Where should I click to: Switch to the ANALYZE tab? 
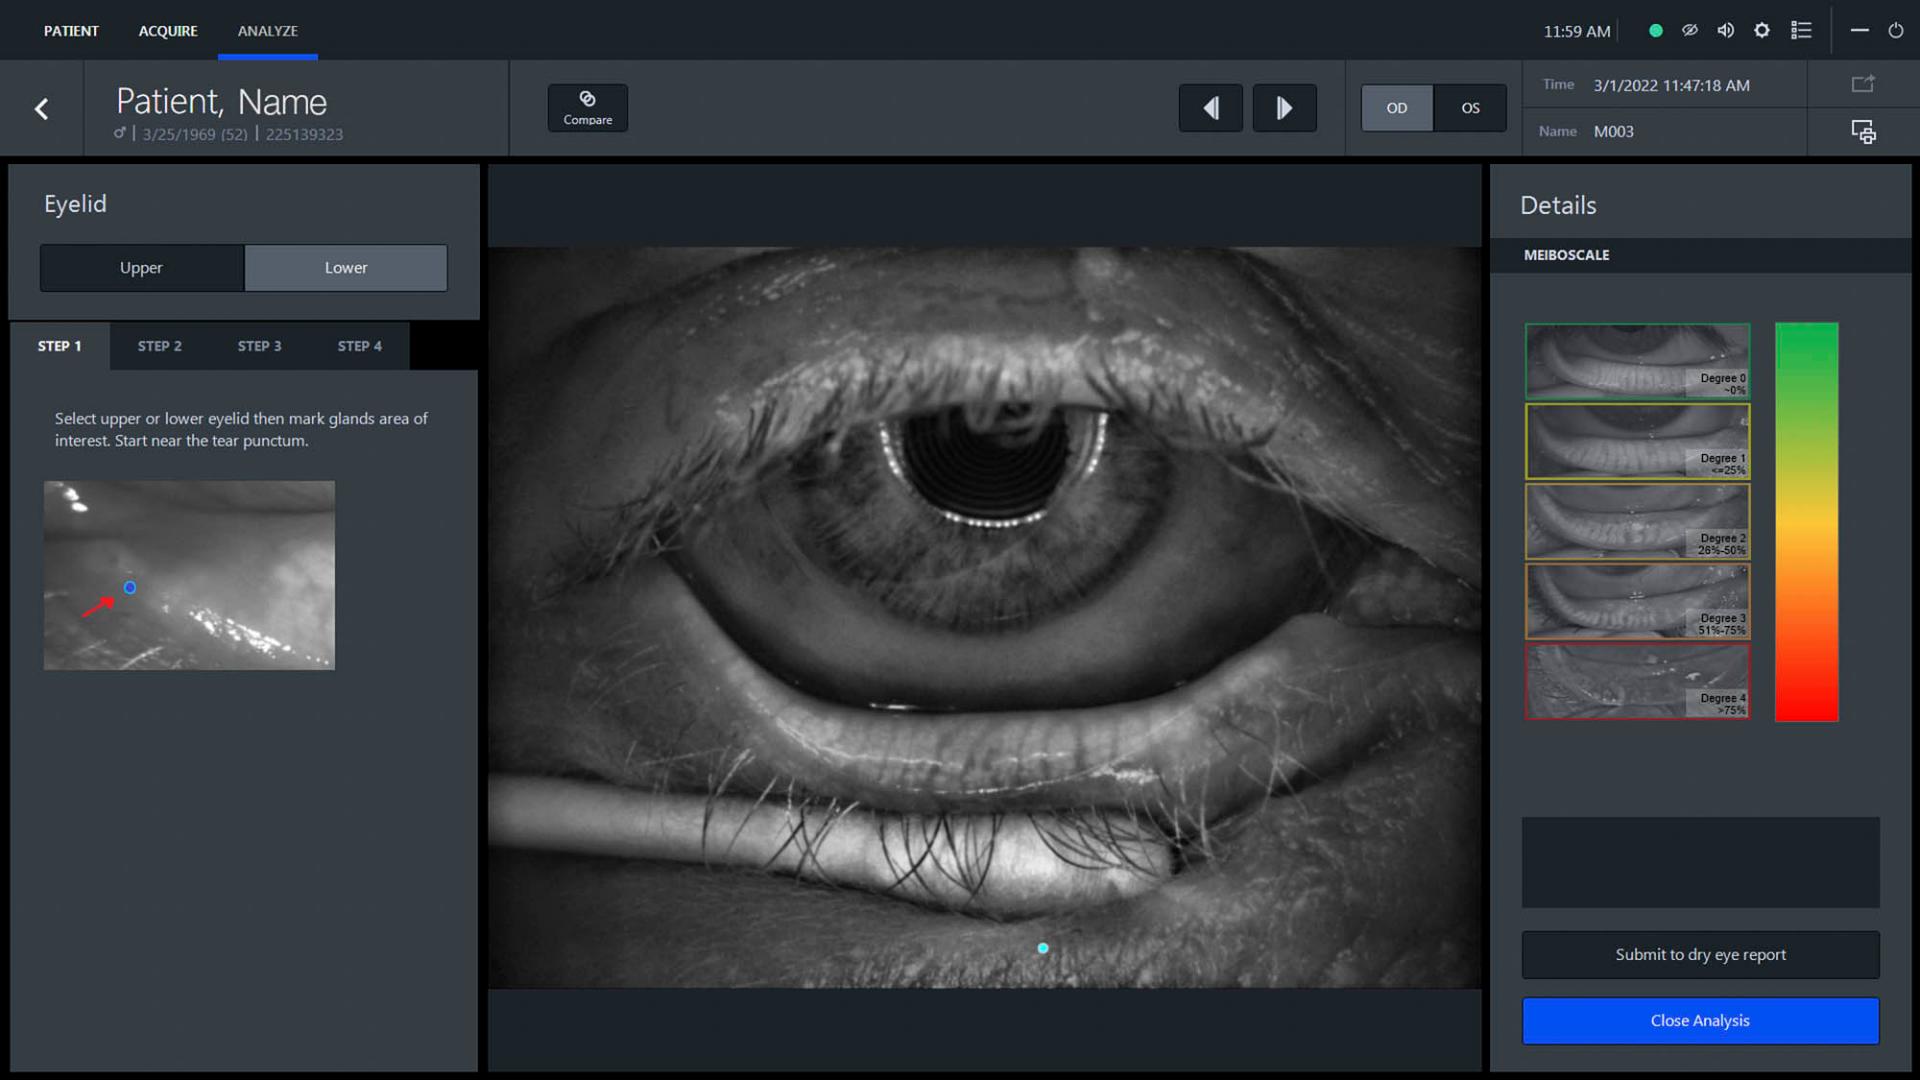click(x=268, y=31)
